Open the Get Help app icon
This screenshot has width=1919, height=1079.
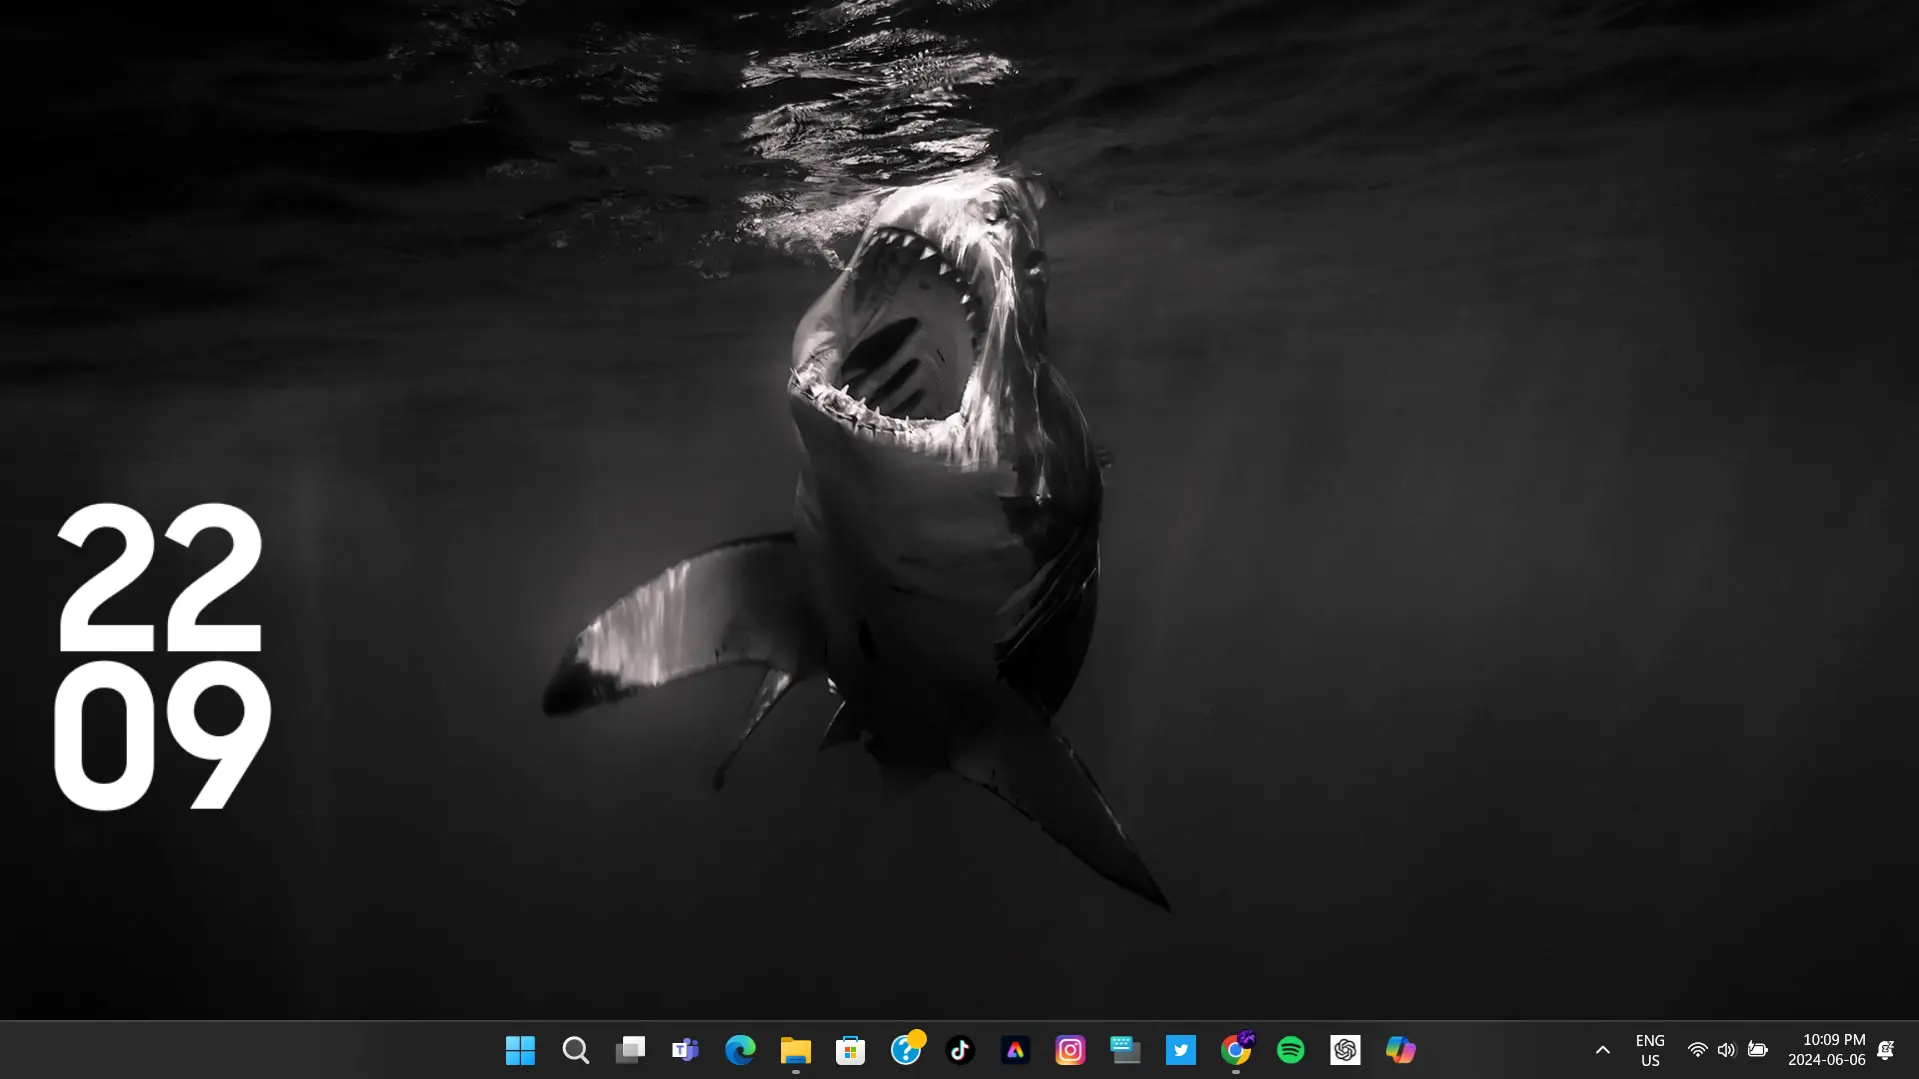coord(906,1049)
